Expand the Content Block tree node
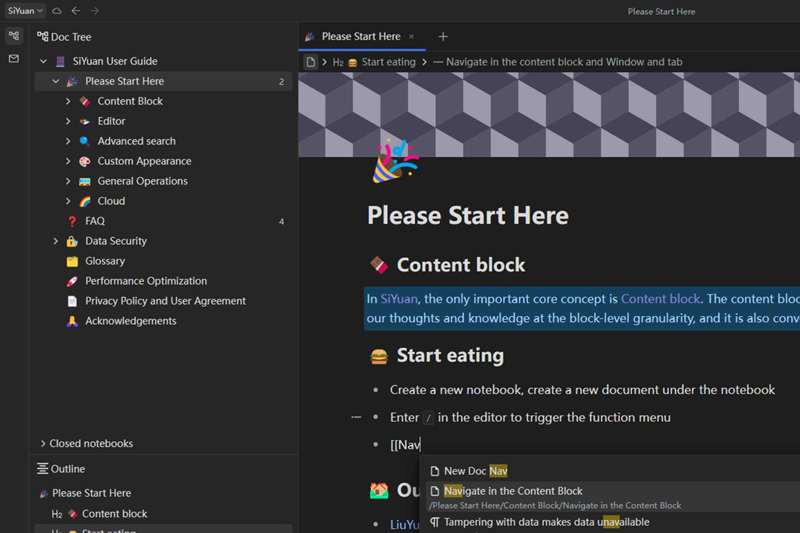The width and height of the screenshot is (800, 533). point(68,101)
